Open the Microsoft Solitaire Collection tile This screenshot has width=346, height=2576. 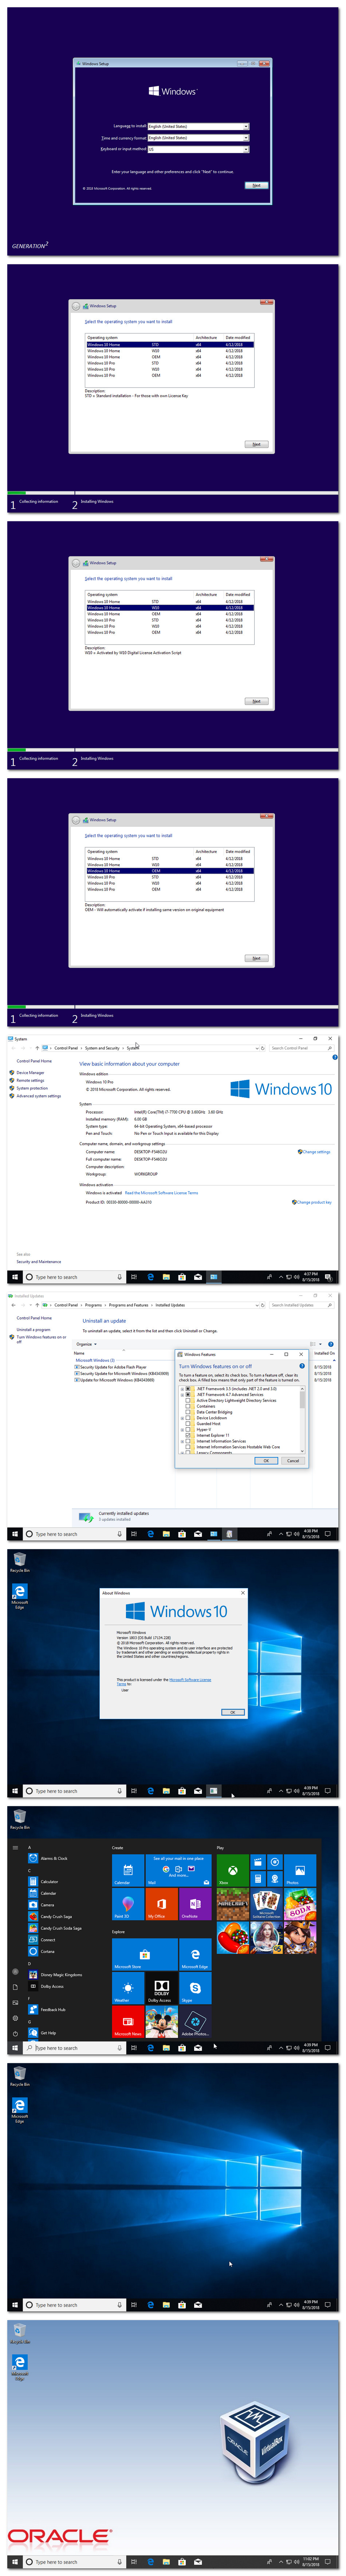[x=266, y=1904]
